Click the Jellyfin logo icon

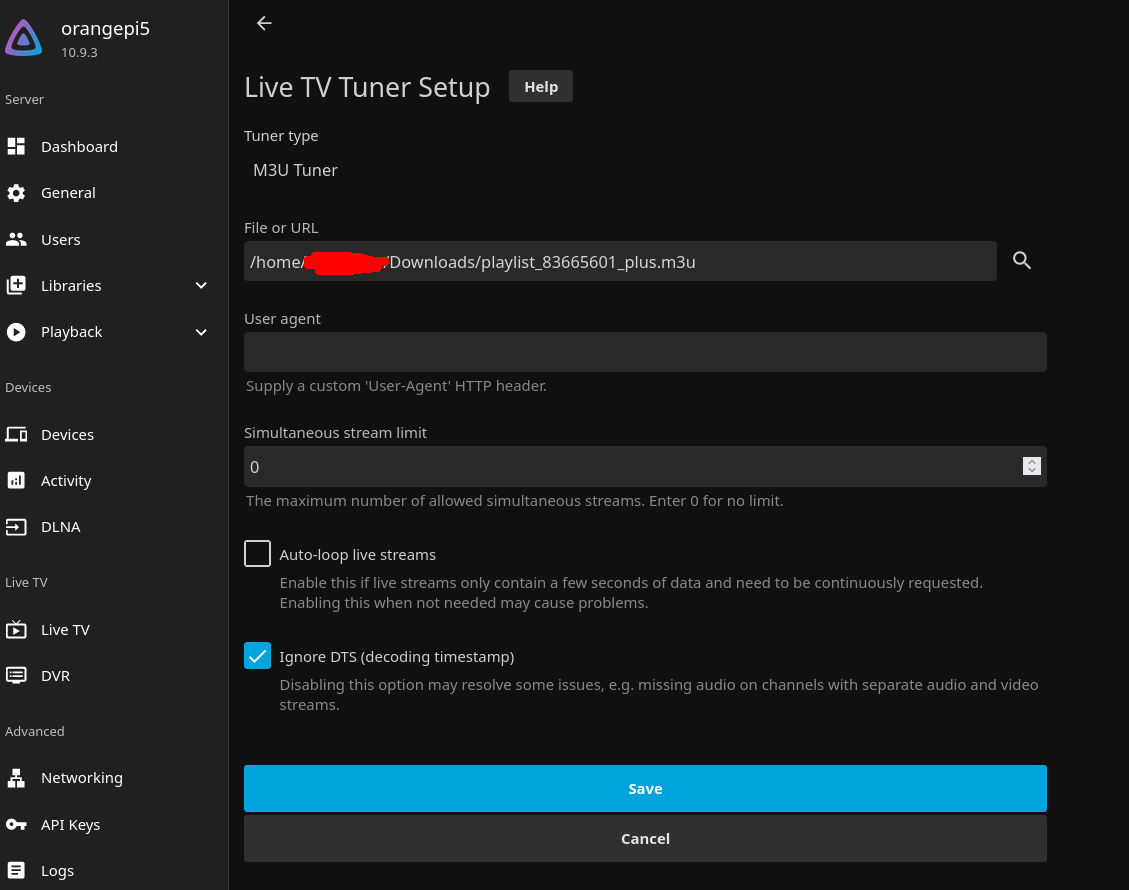24,39
